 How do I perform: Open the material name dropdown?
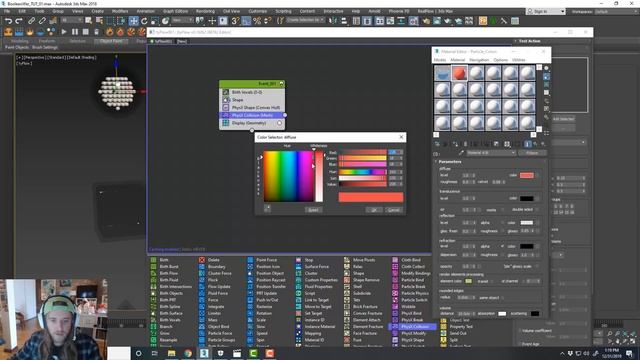[491, 153]
